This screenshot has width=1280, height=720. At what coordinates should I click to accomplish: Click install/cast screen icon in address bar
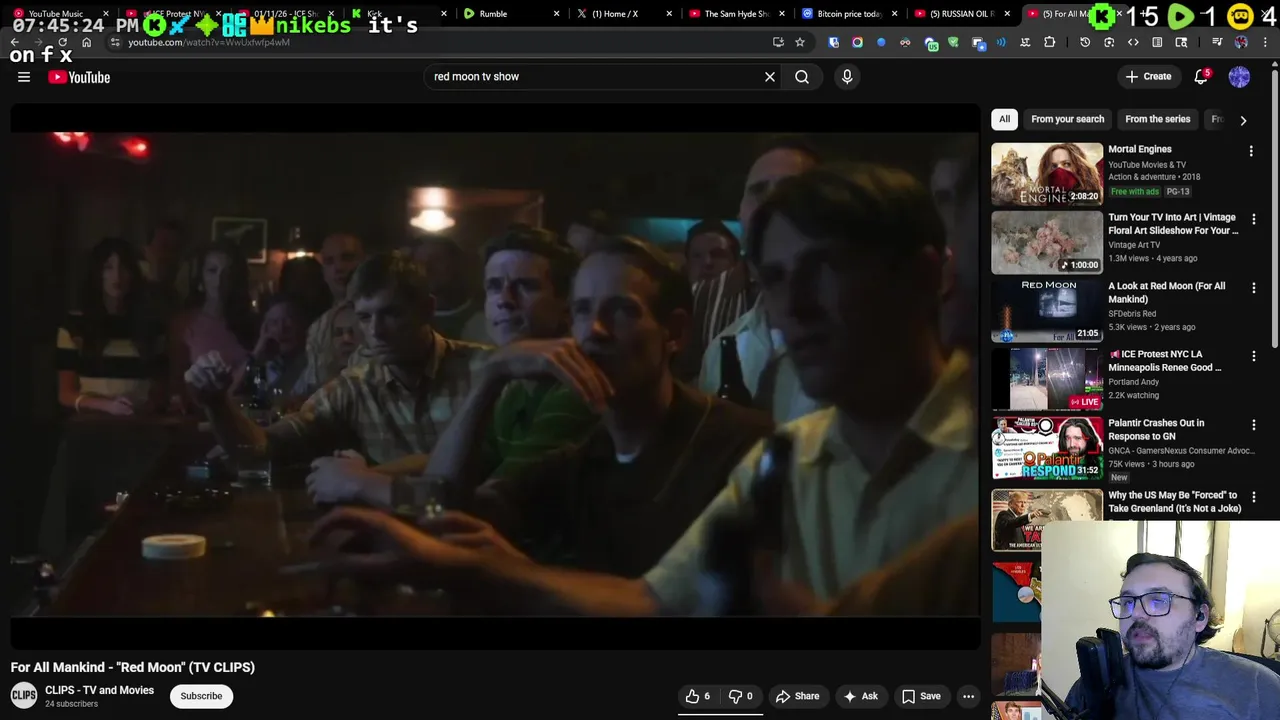pos(778,42)
